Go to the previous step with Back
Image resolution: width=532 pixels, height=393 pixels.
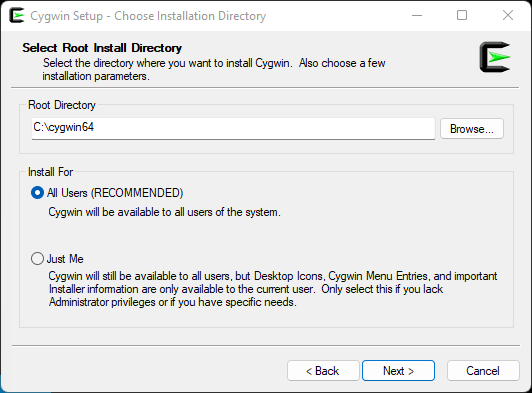(323, 371)
